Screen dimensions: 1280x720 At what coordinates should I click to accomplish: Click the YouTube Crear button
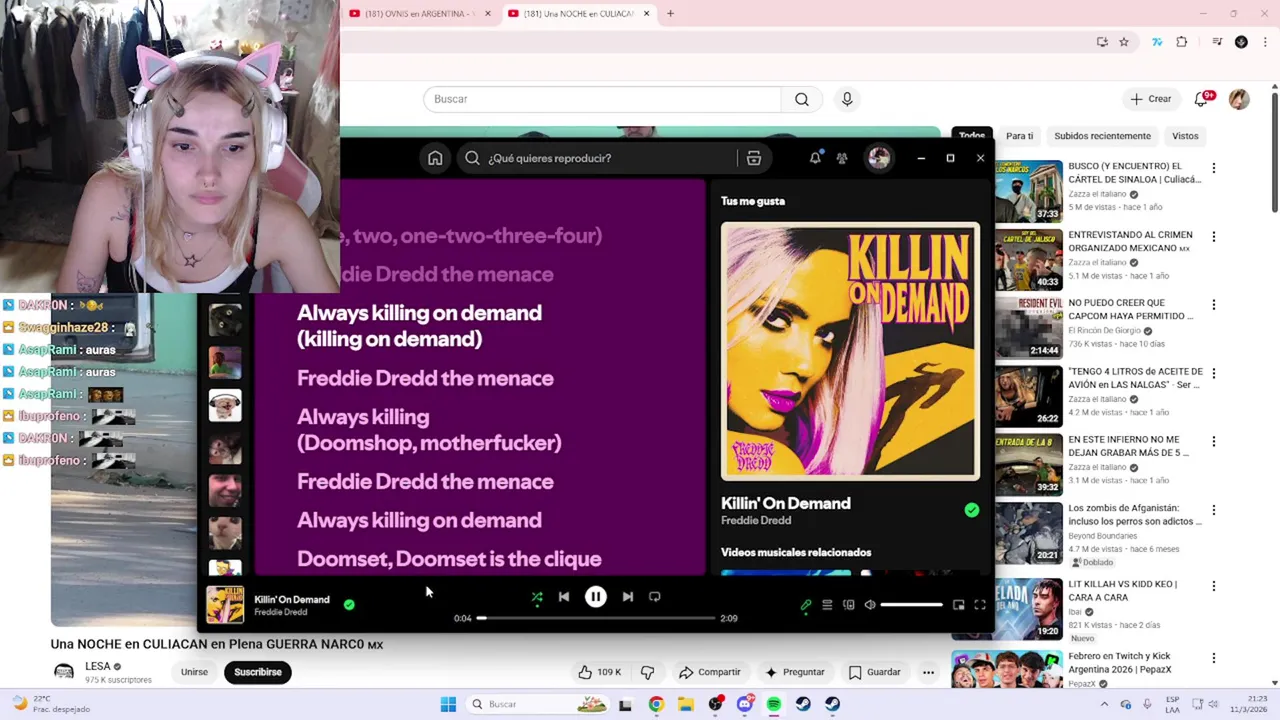pos(1151,99)
